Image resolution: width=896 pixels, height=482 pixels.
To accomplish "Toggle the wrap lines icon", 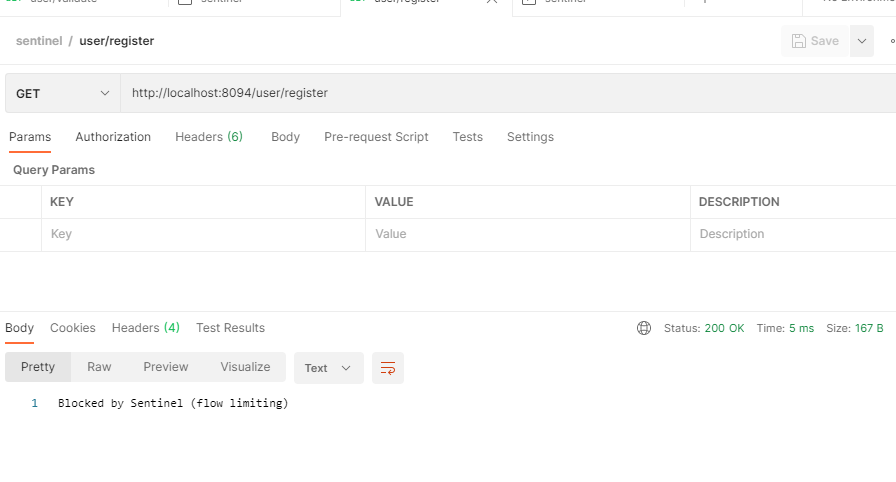I will 388,368.
